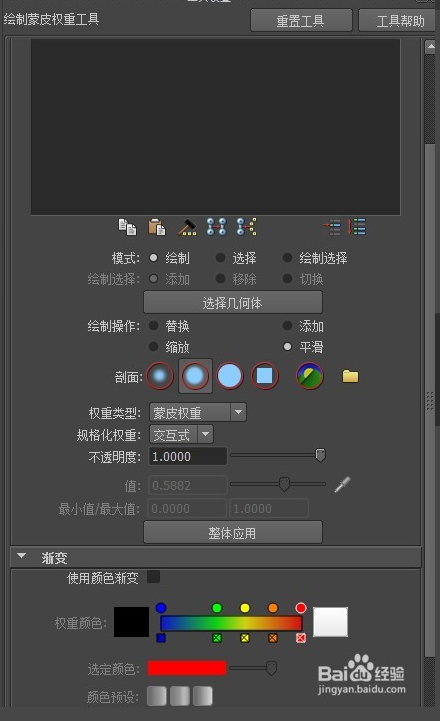440x721 pixels.
Task: Select the dimmed 添加 radio option
Action: pos(154,279)
